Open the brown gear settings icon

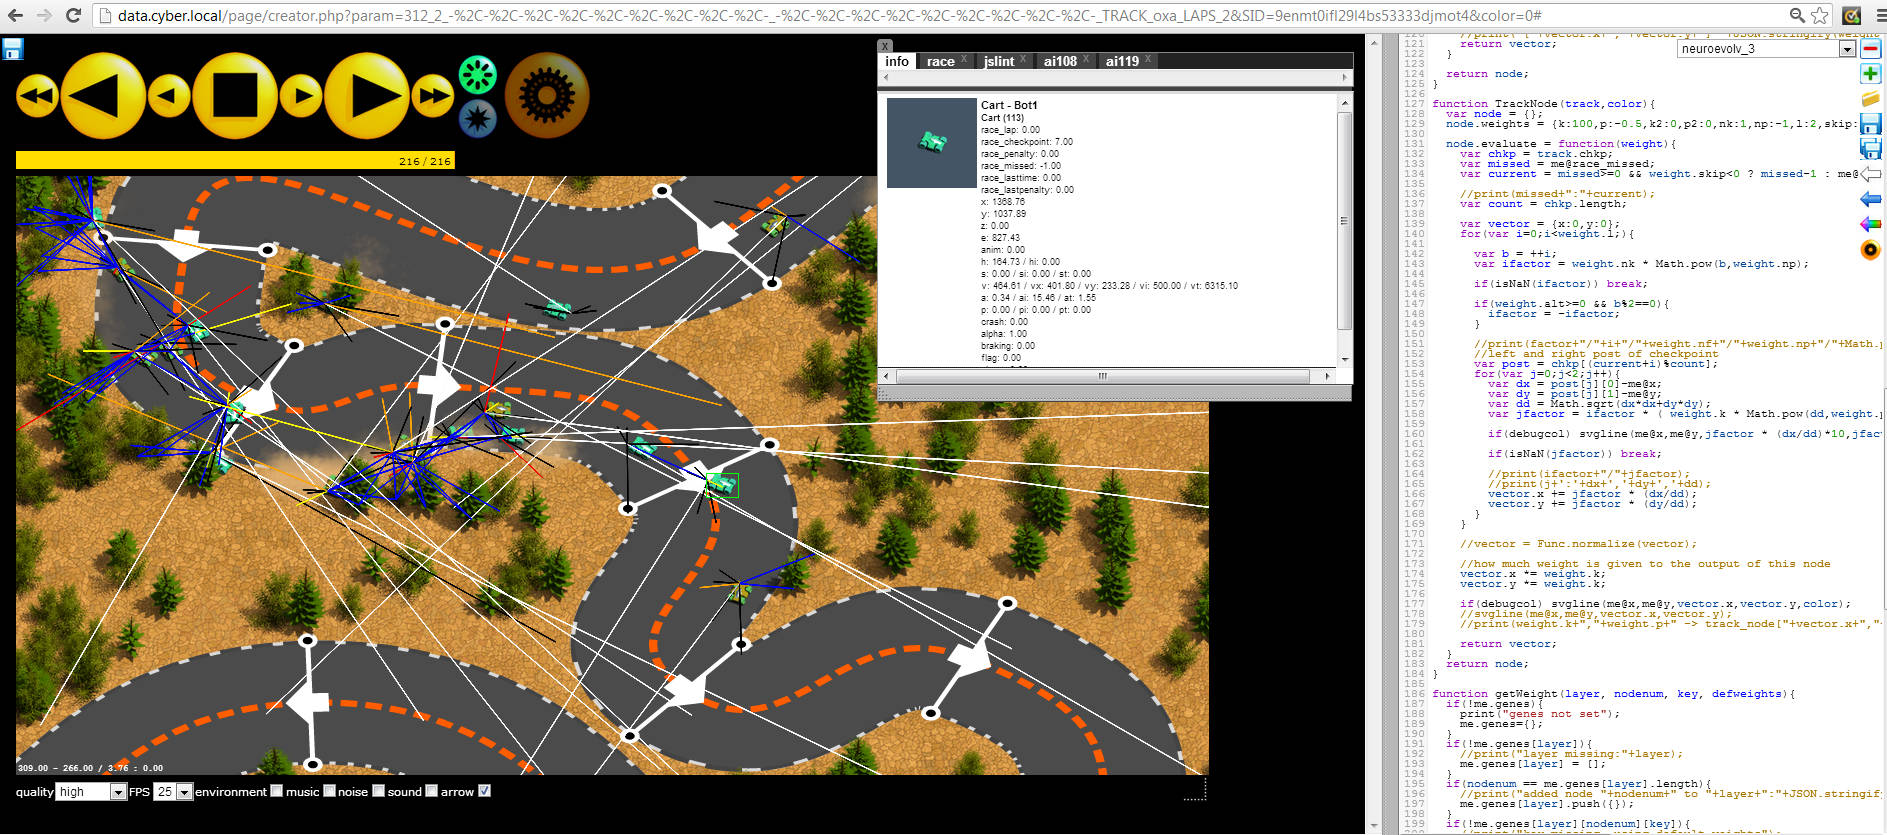point(547,96)
